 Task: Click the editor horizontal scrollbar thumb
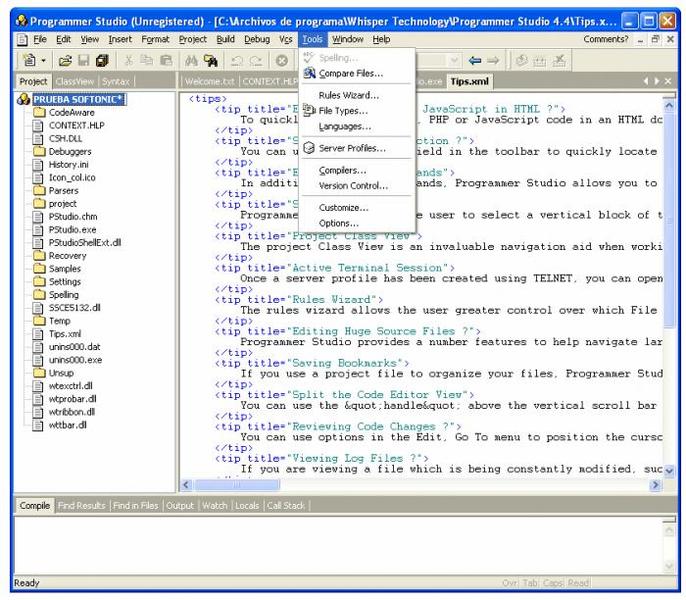click(x=237, y=484)
